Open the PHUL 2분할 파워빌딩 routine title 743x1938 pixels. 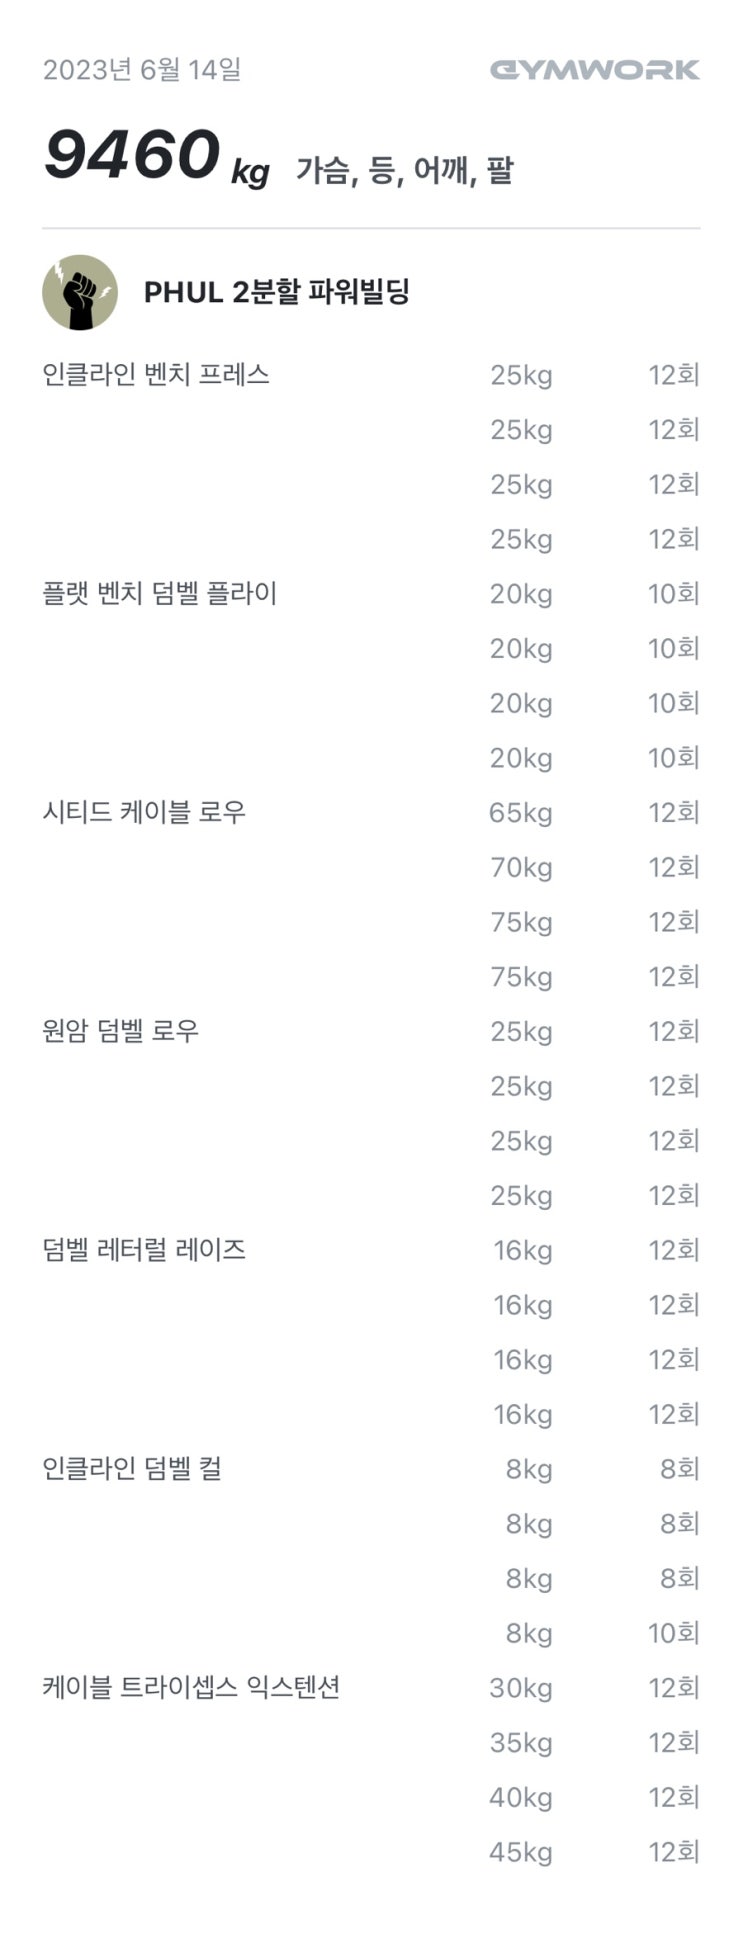277,292
